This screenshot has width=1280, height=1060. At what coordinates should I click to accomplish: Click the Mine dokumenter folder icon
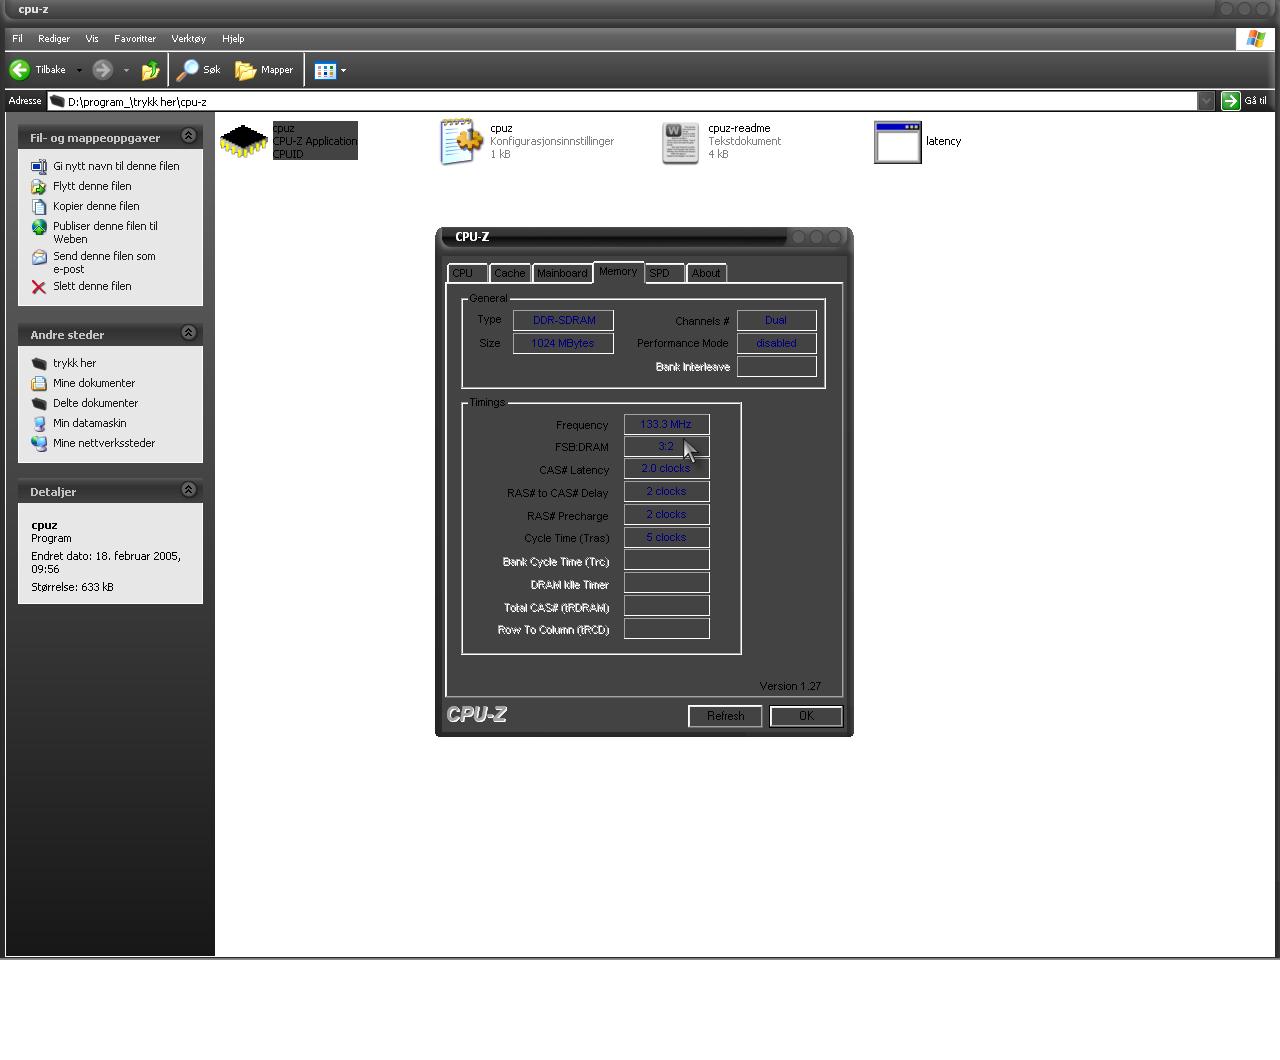(x=39, y=383)
